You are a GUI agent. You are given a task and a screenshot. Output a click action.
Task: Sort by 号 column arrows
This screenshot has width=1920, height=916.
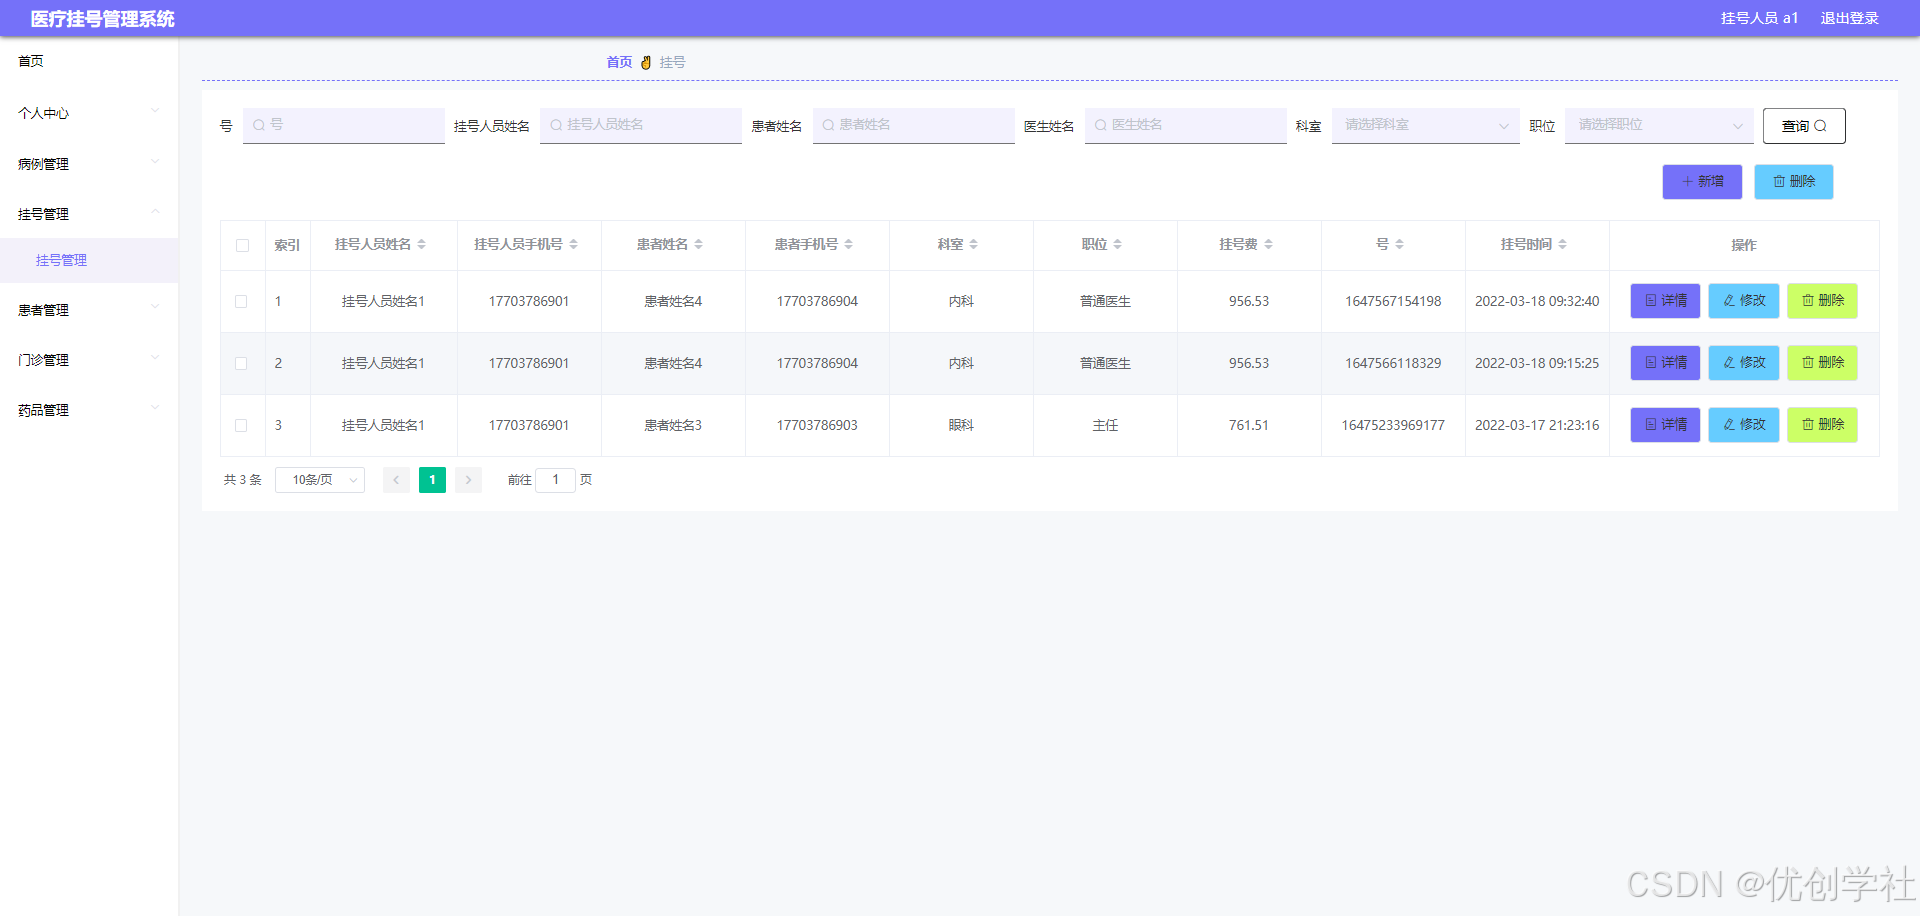tap(1400, 244)
